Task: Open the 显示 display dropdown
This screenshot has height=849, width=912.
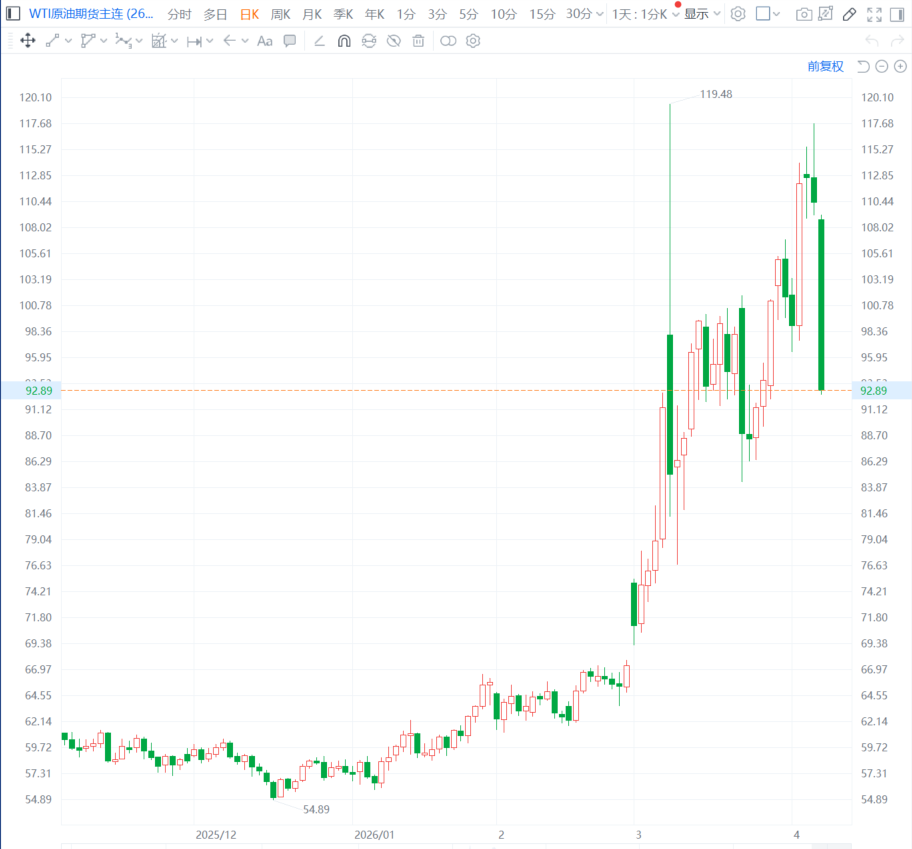Action: pyautogui.click(x=702, y=14)
